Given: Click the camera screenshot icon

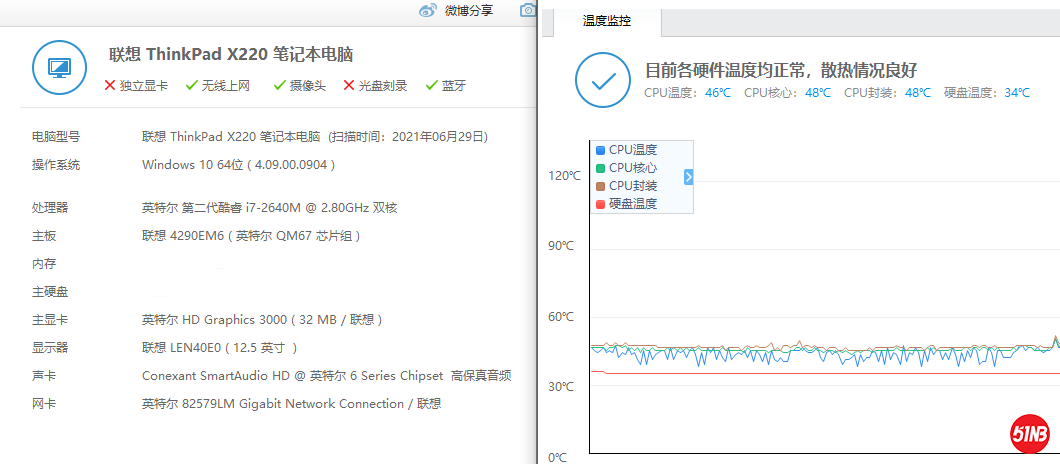Looking at the screenshot, I should 528,10.
